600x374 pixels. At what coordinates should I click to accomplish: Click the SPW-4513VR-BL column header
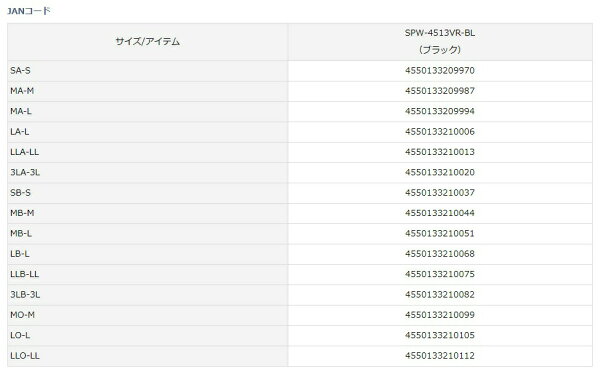coord(440,42)
